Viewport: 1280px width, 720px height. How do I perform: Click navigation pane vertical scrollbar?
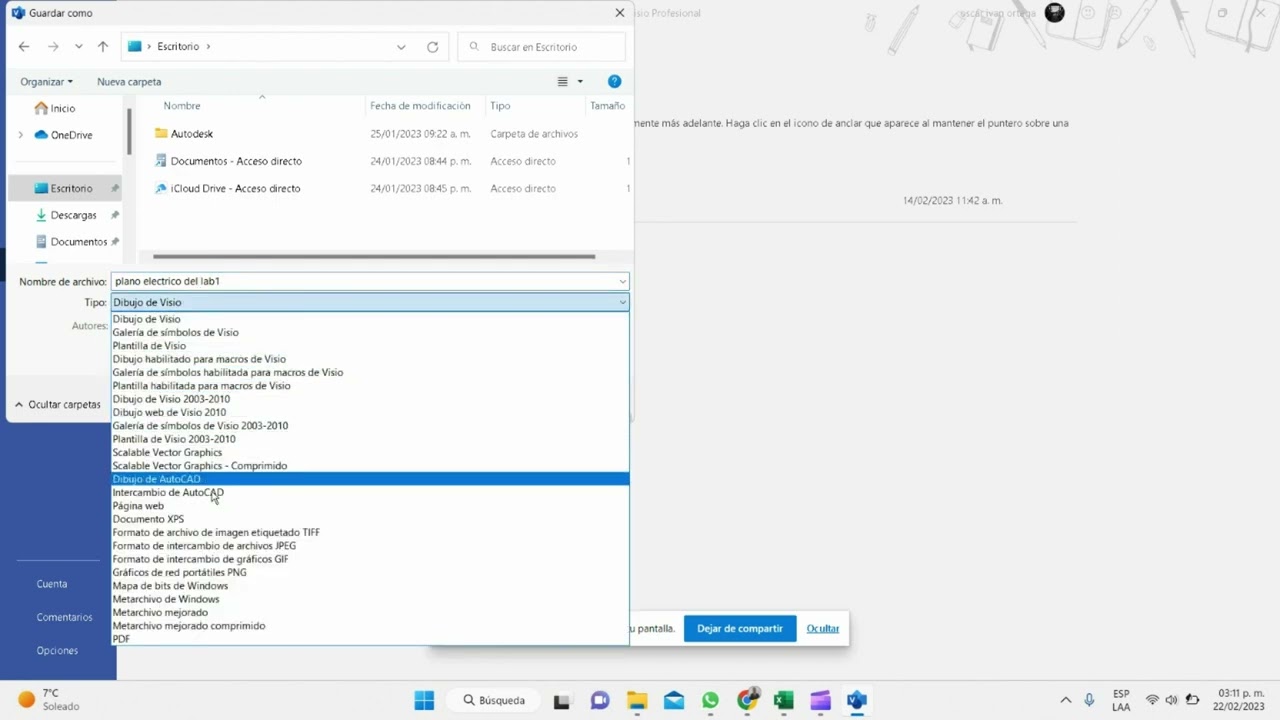coord(130,131)
